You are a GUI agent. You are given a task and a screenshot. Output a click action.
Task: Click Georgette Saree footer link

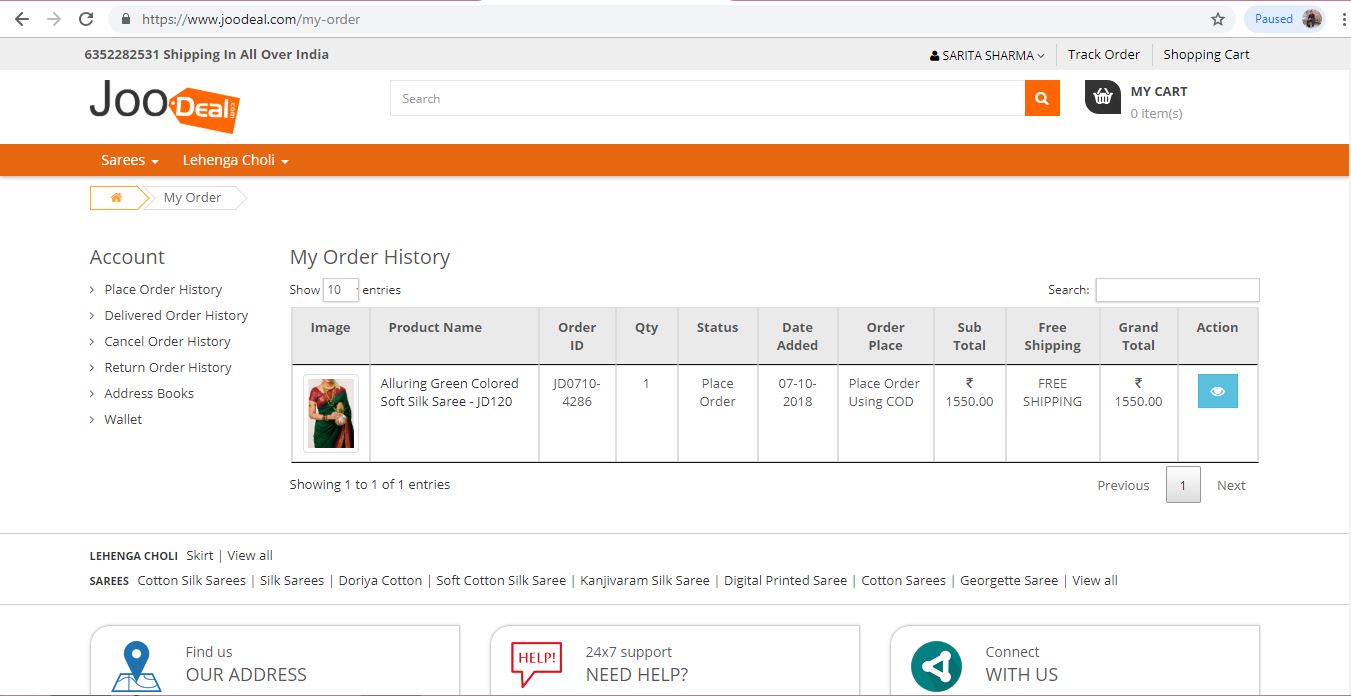coord(1009,580)
